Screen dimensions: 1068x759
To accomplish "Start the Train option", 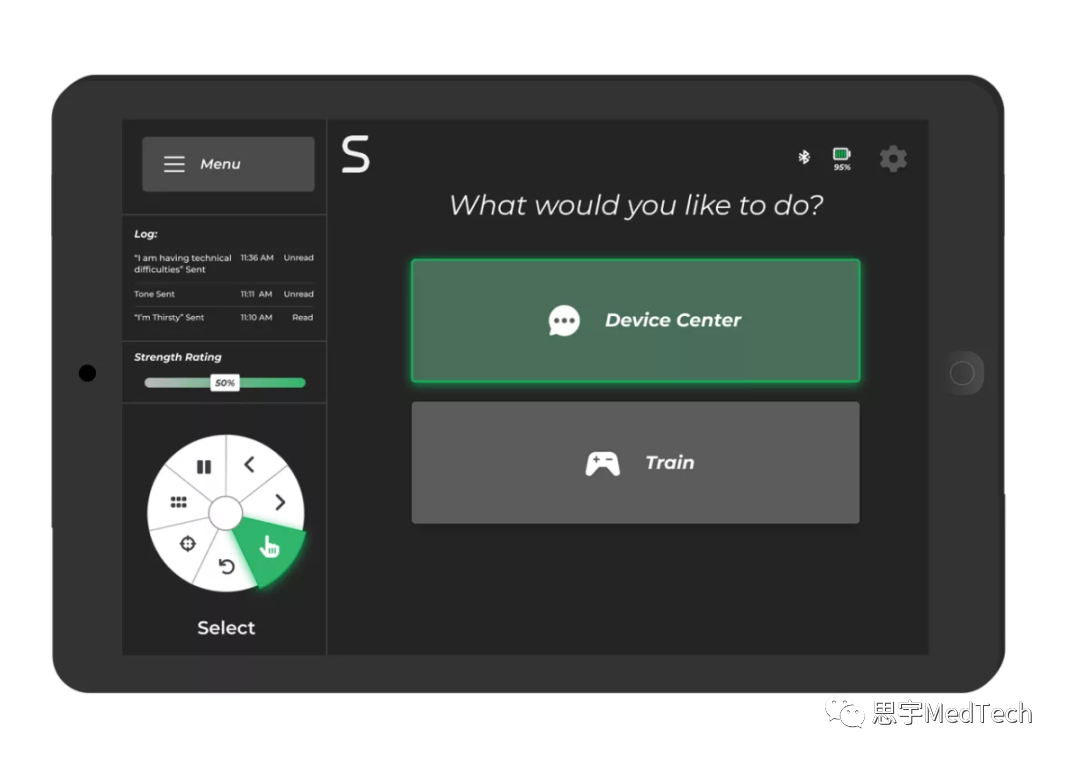I will pyautogui.click(x=635, y=463).
